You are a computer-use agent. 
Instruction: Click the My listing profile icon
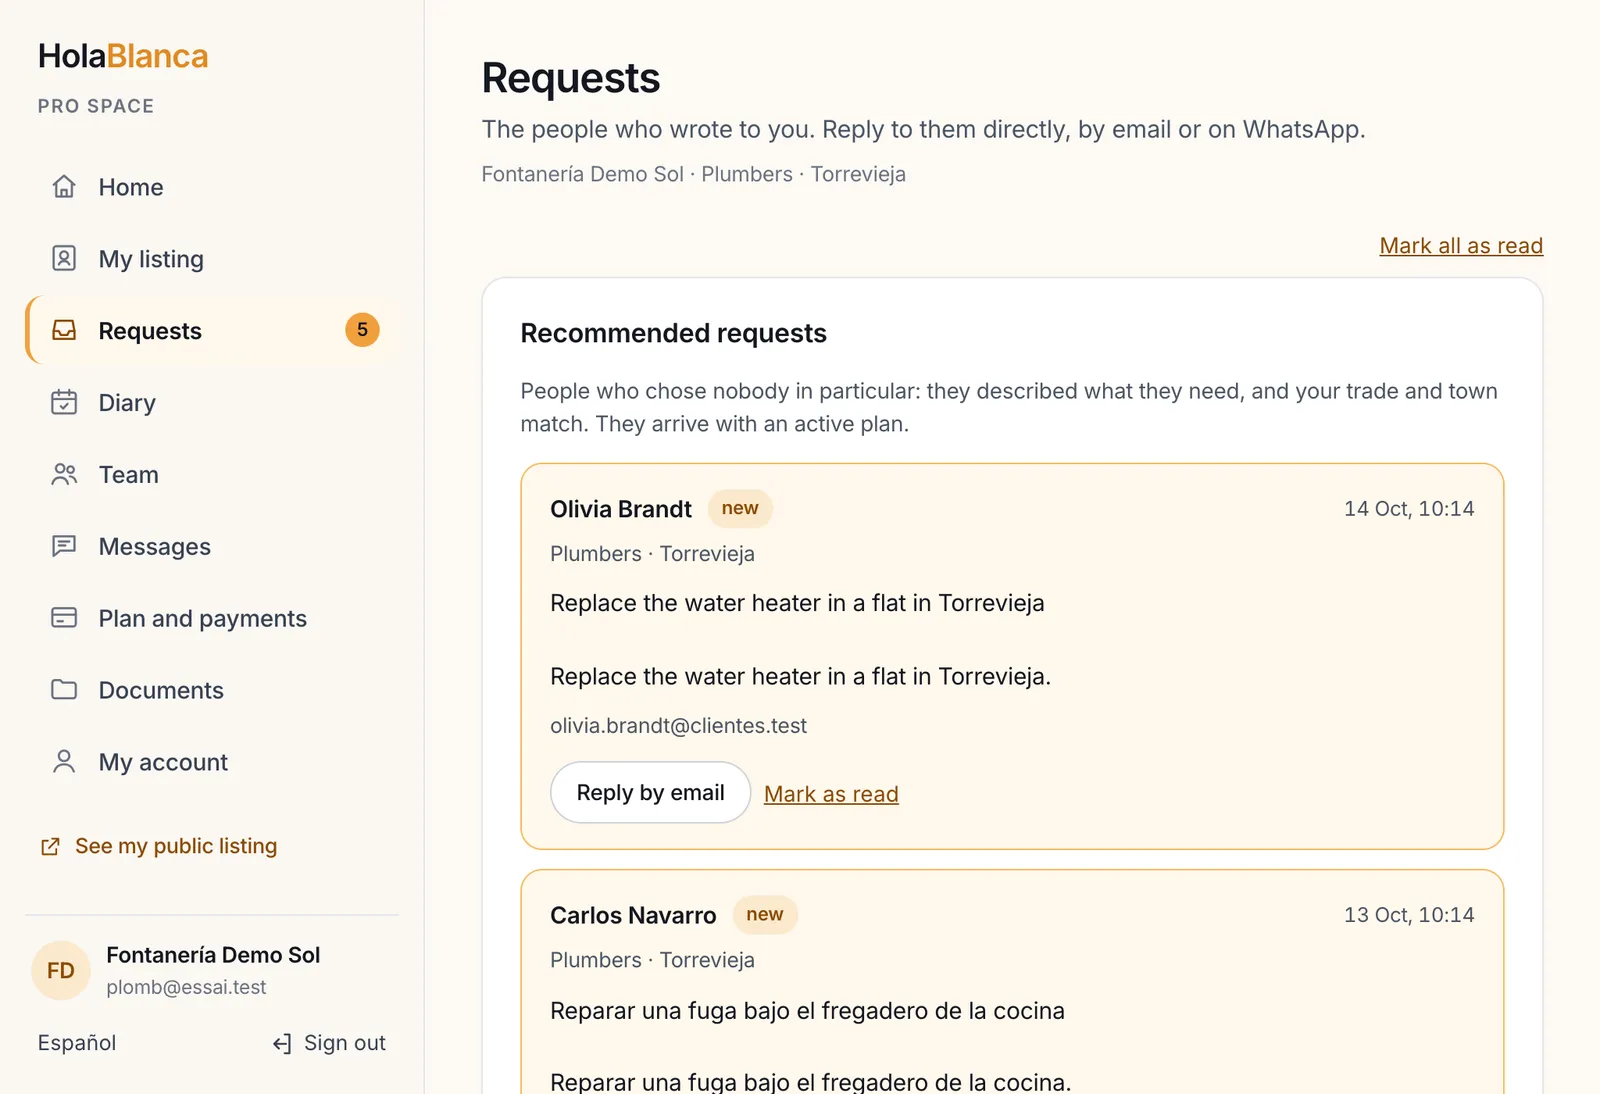(64, 259)
